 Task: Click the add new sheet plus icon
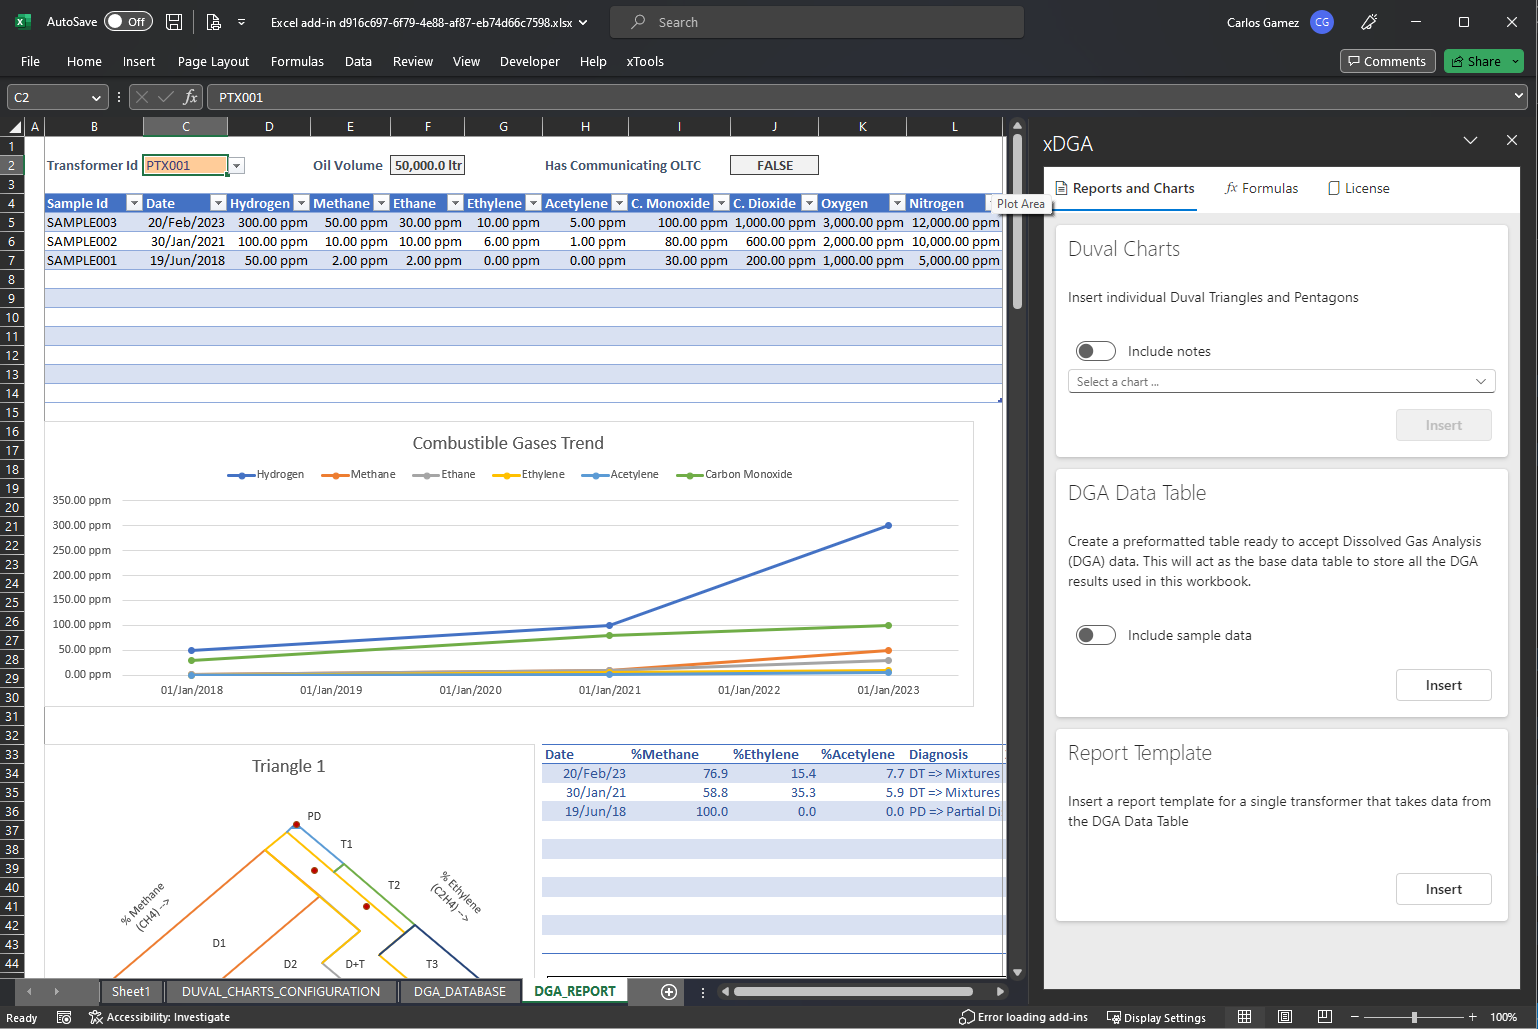click(669, 992)
